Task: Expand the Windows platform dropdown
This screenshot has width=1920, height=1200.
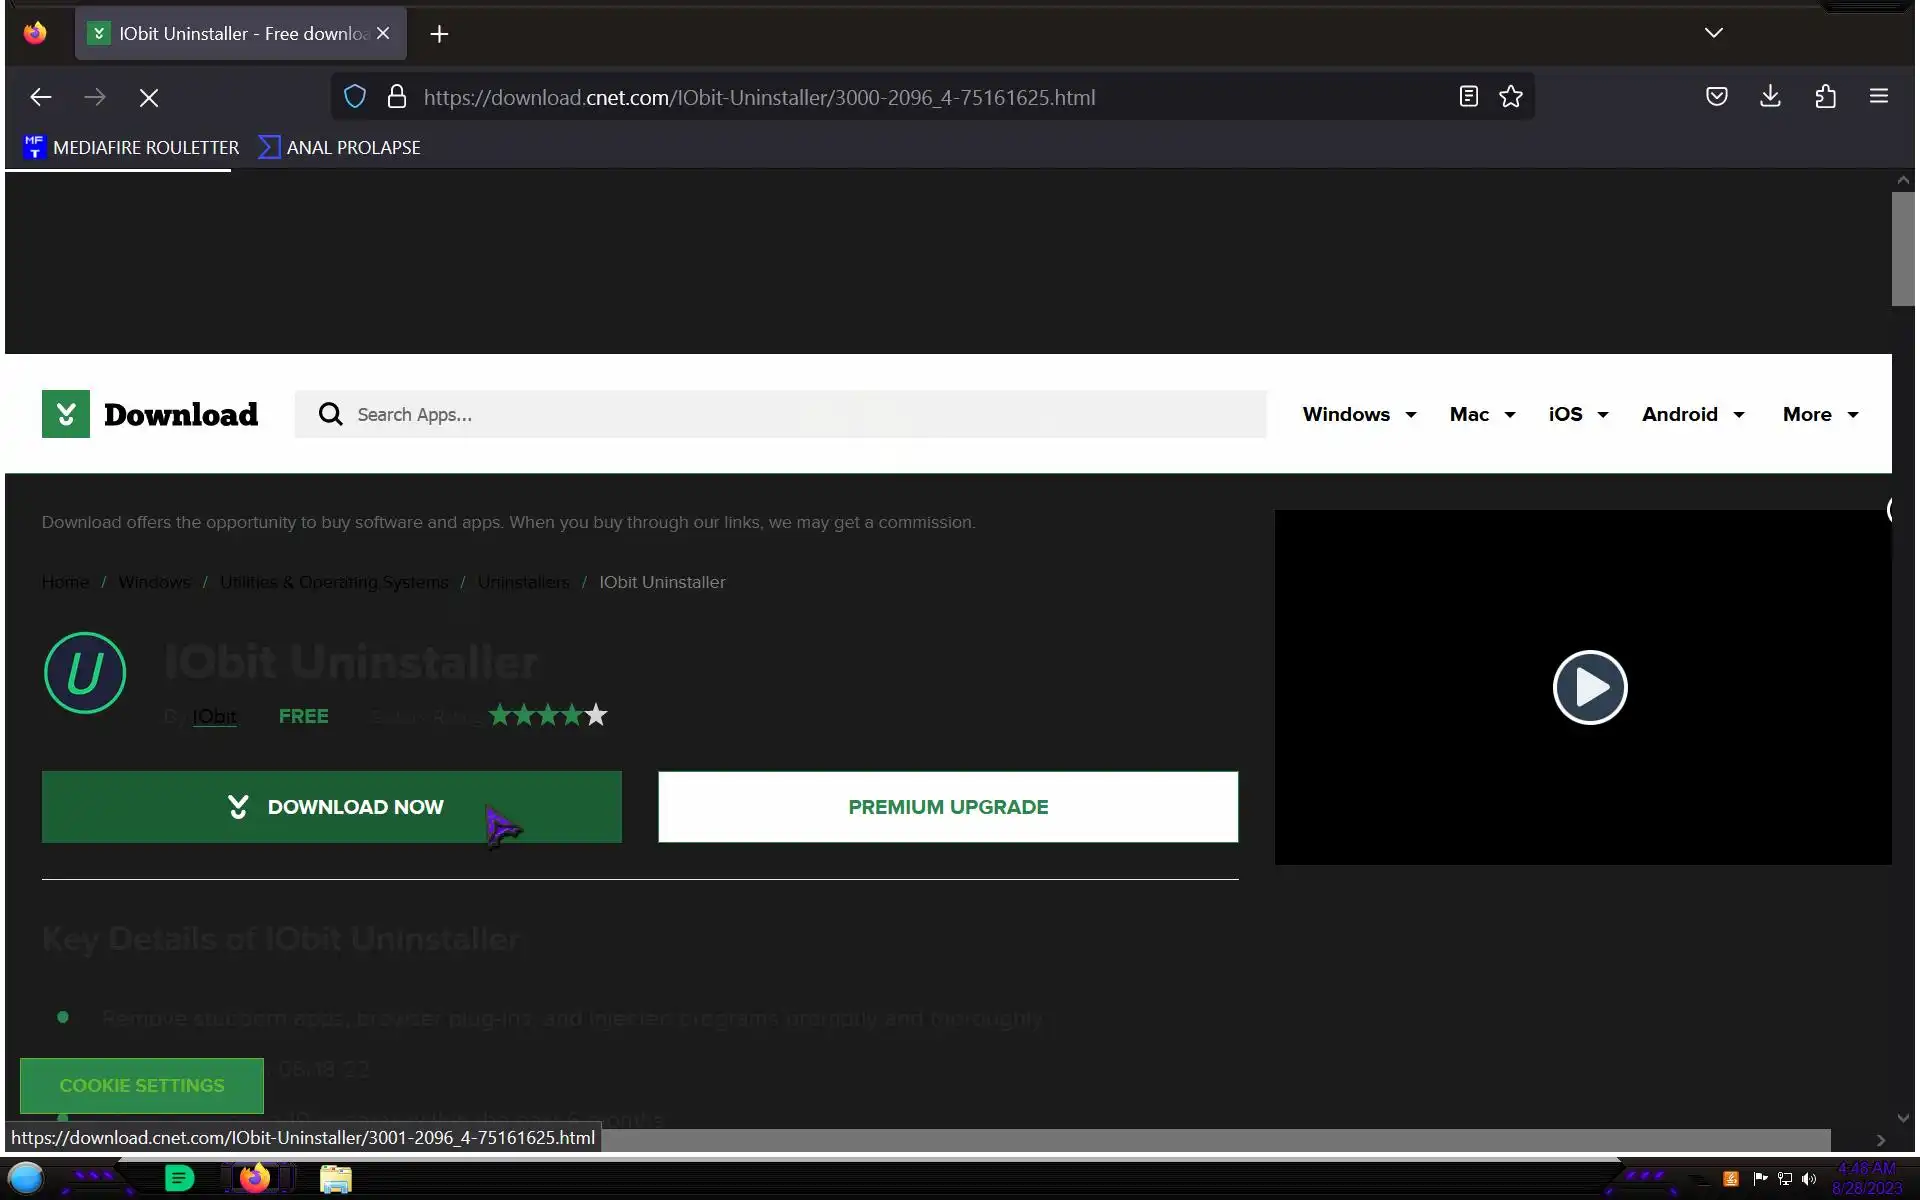Action: click(1359, 414)
